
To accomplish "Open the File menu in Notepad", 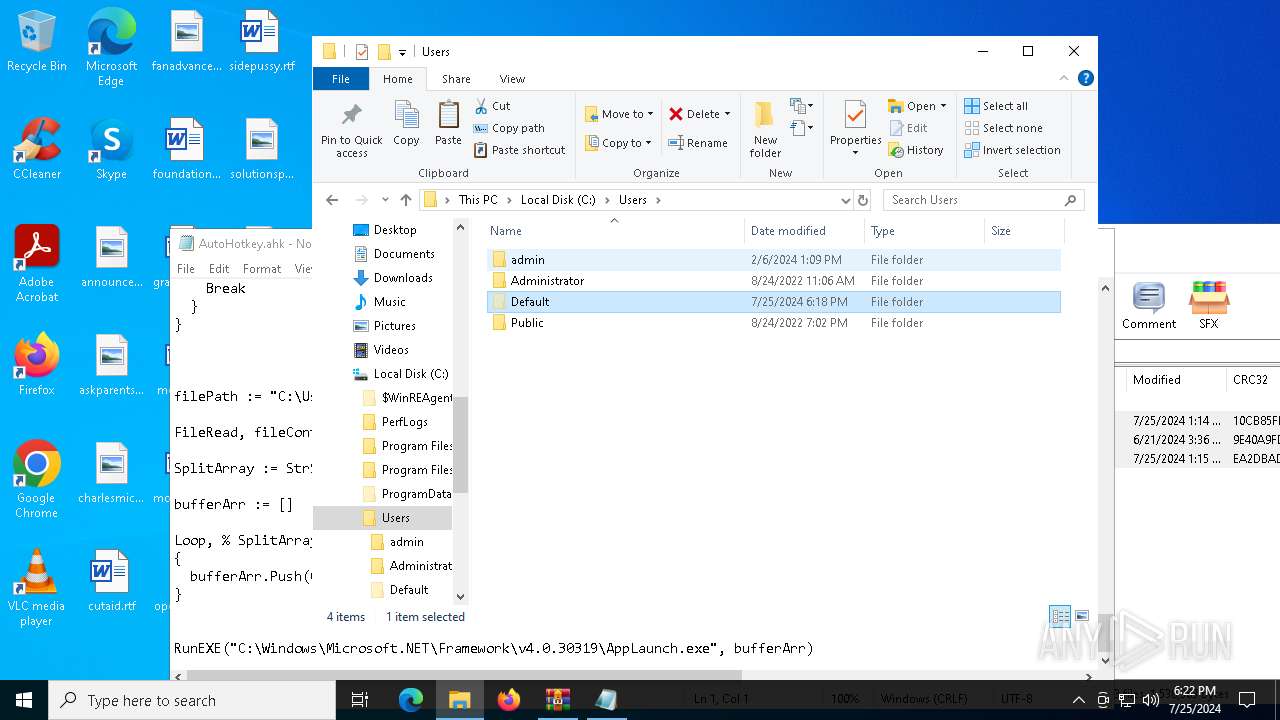I will click(186, 268).
